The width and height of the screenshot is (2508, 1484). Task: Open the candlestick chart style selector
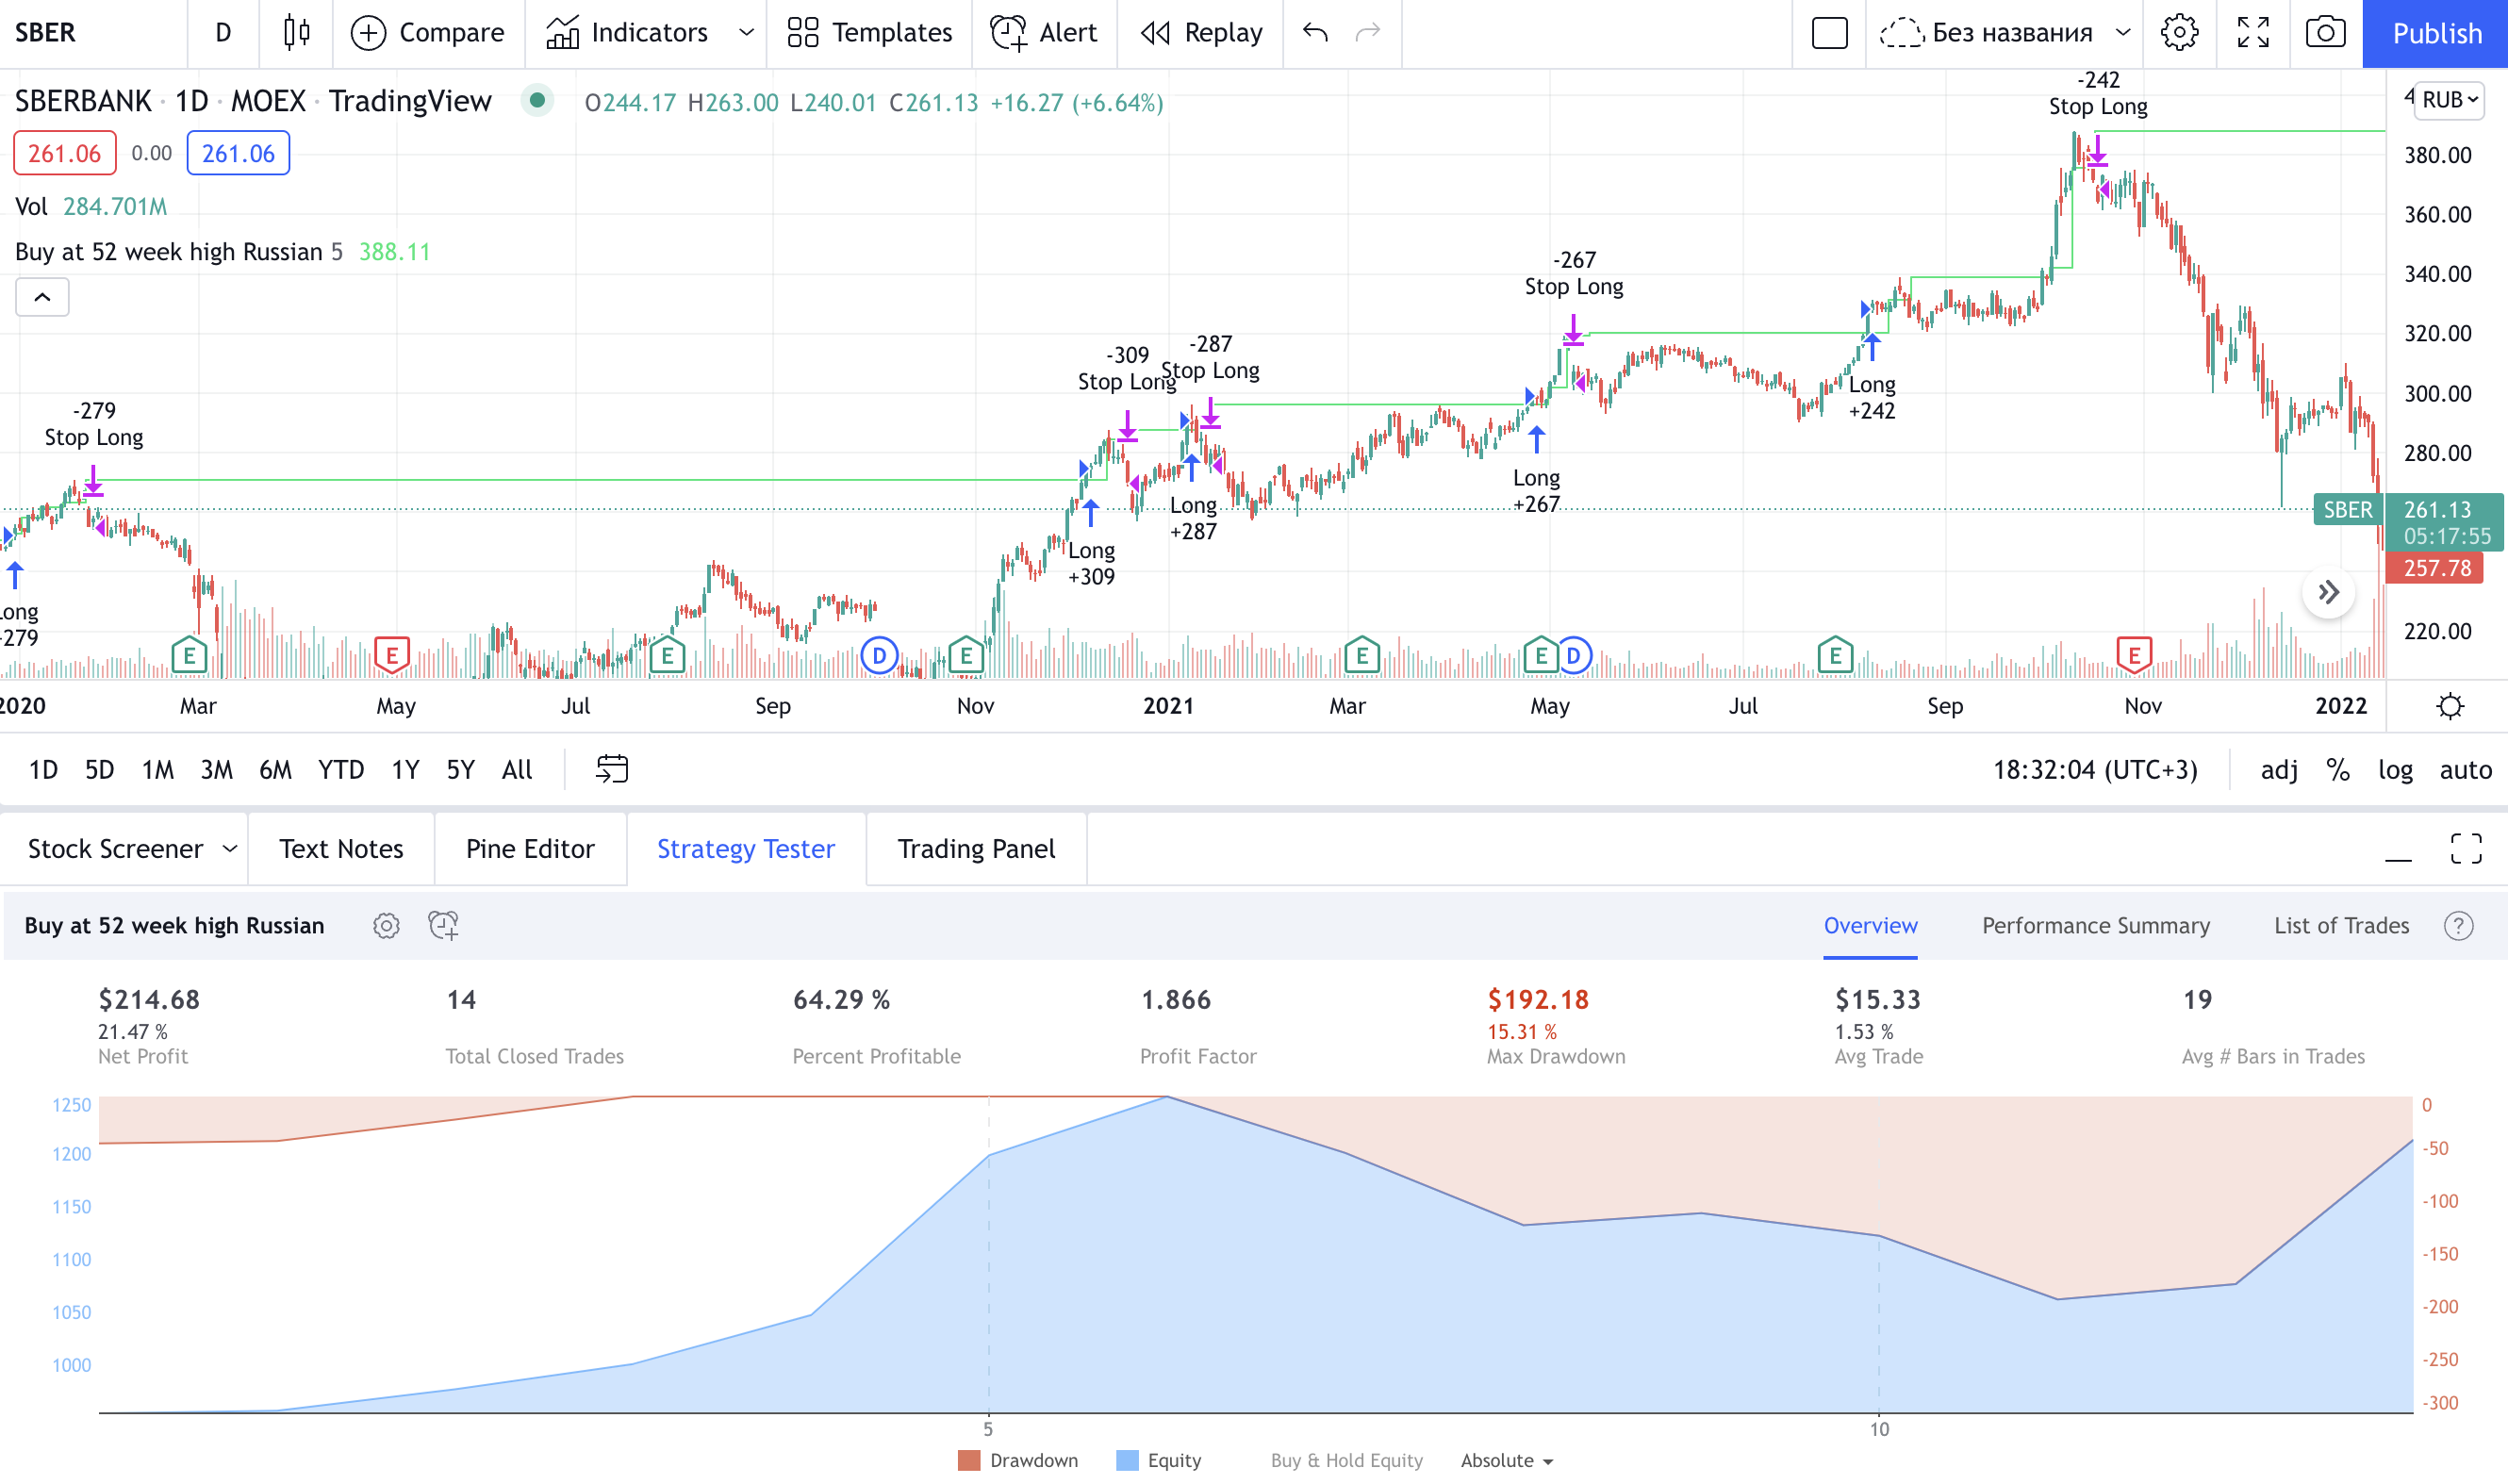pyautogui.click(x=296, y=33)
